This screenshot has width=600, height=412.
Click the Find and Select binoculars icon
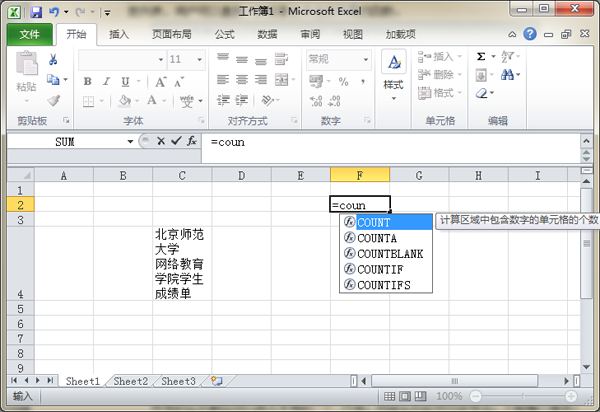tap(507, 75)
